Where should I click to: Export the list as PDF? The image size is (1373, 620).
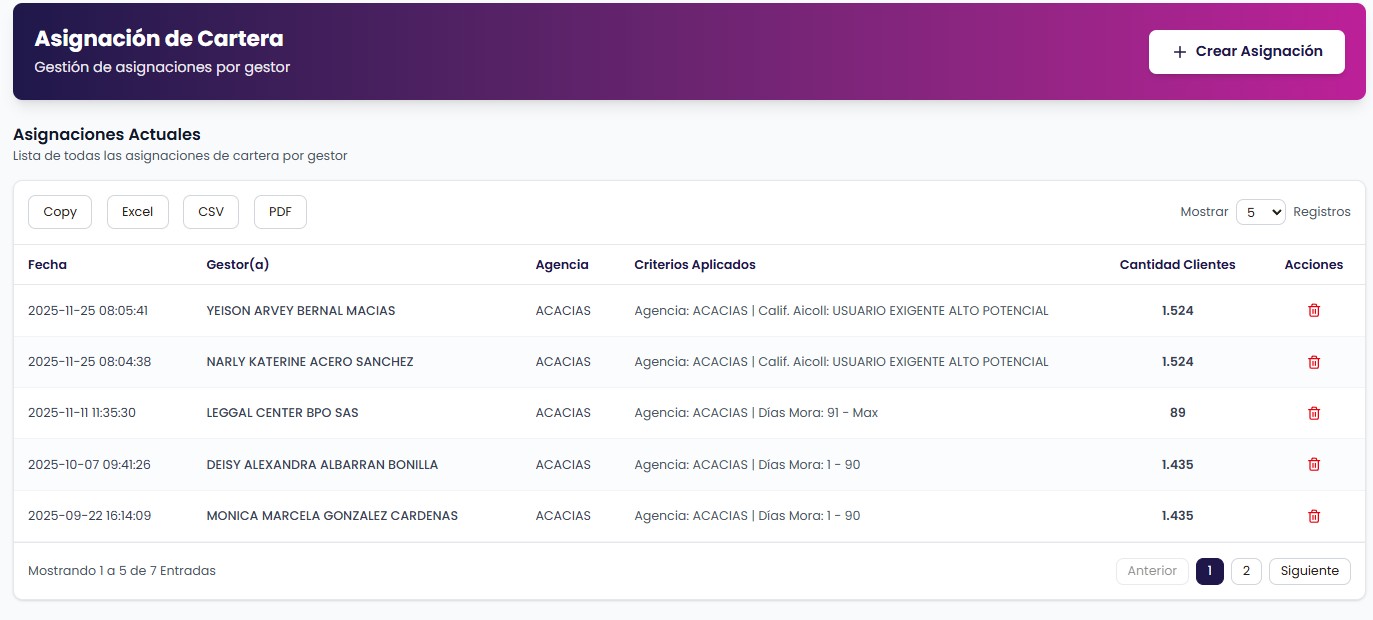280,212
